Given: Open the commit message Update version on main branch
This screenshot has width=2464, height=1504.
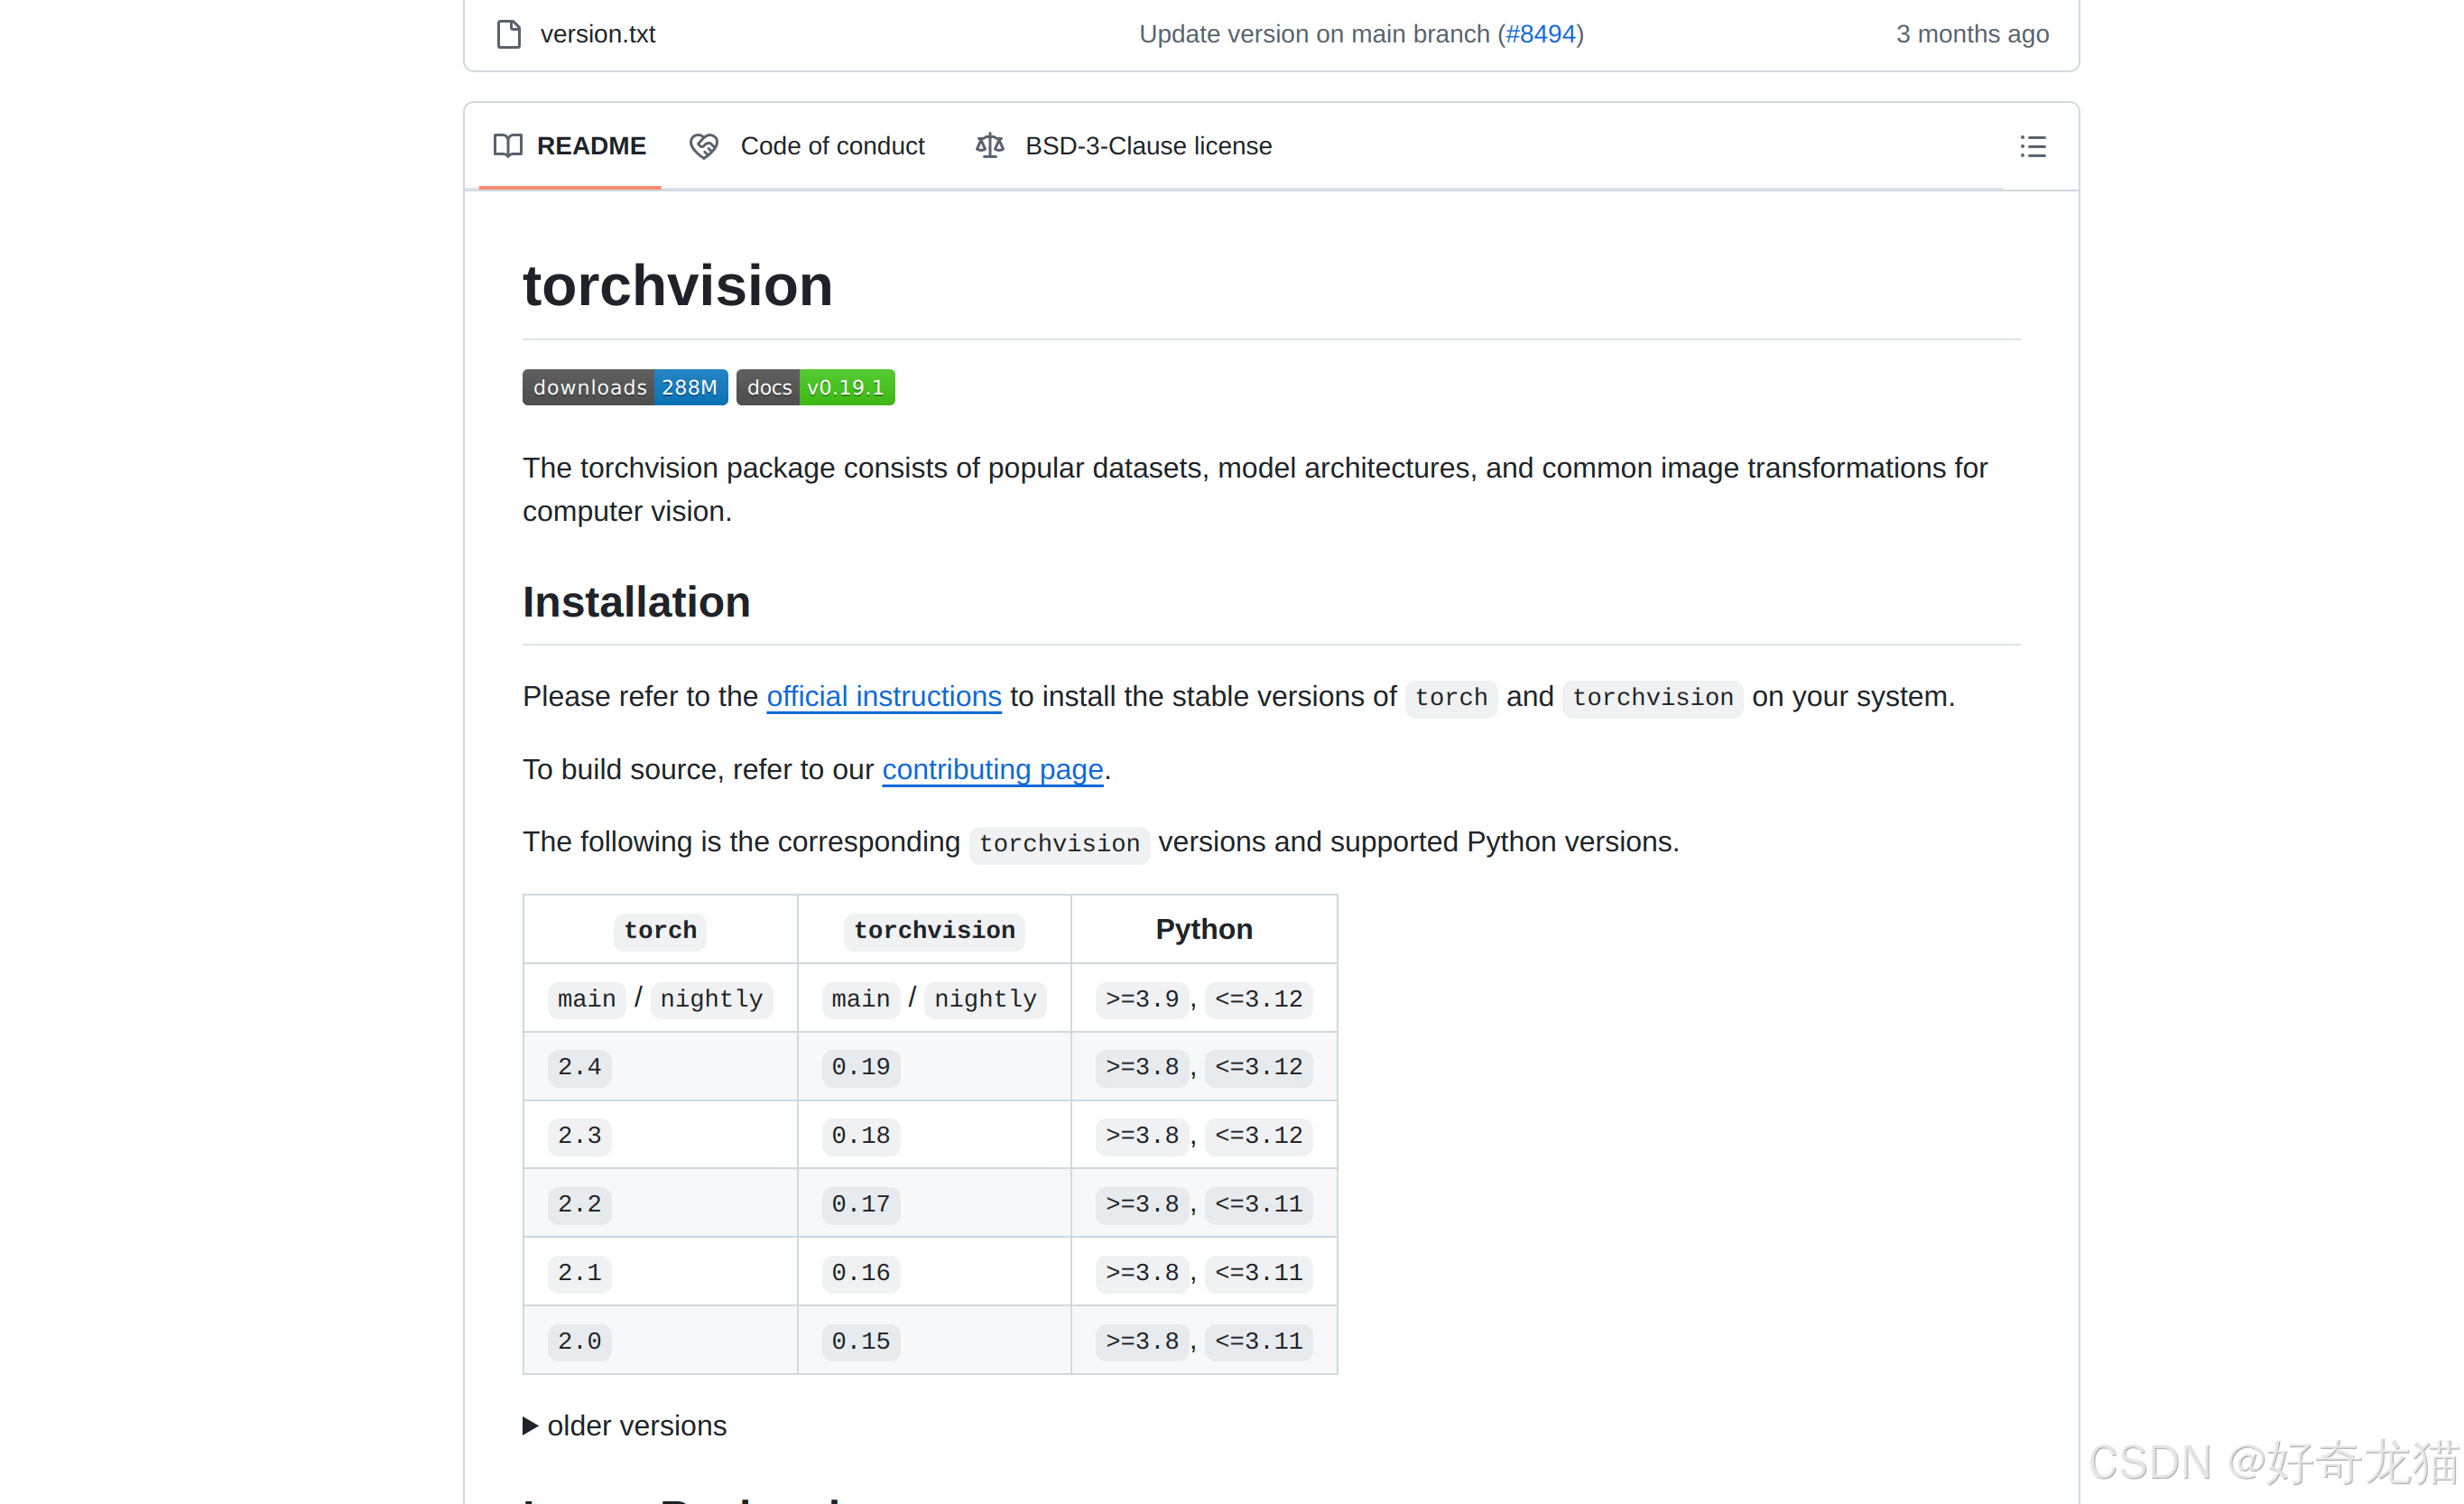Looking at the screenshot, I should (1314, 34).
